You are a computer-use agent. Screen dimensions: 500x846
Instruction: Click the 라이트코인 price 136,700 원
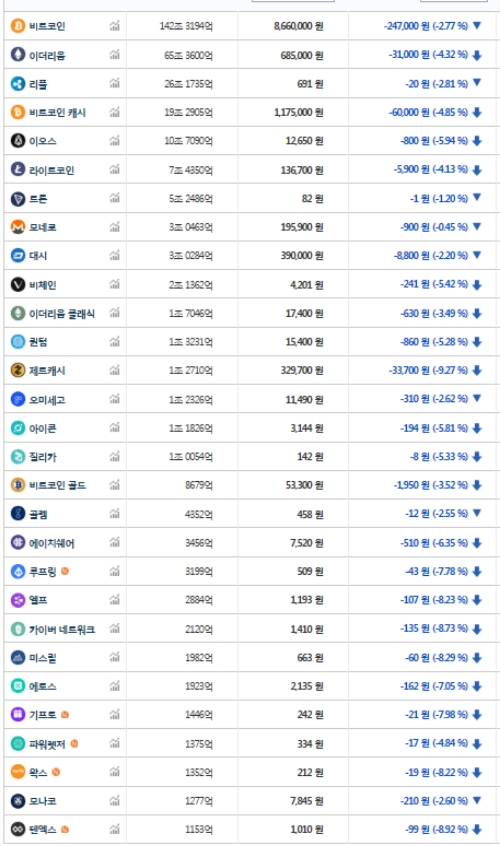tap(302, 170)
